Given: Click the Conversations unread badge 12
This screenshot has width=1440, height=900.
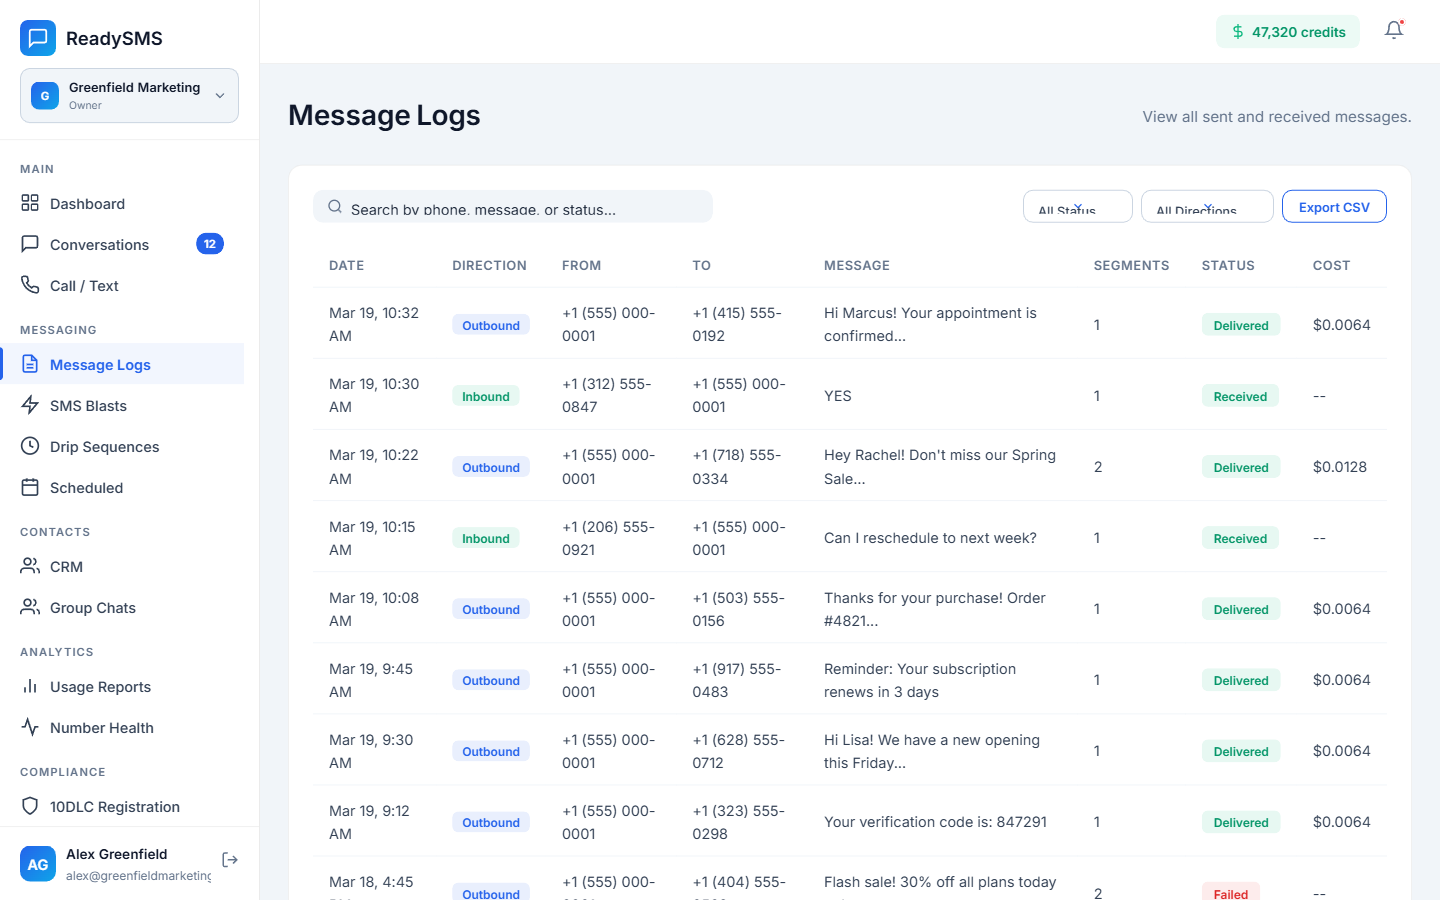Looking at the screenshot, I should tap(210, 244).
